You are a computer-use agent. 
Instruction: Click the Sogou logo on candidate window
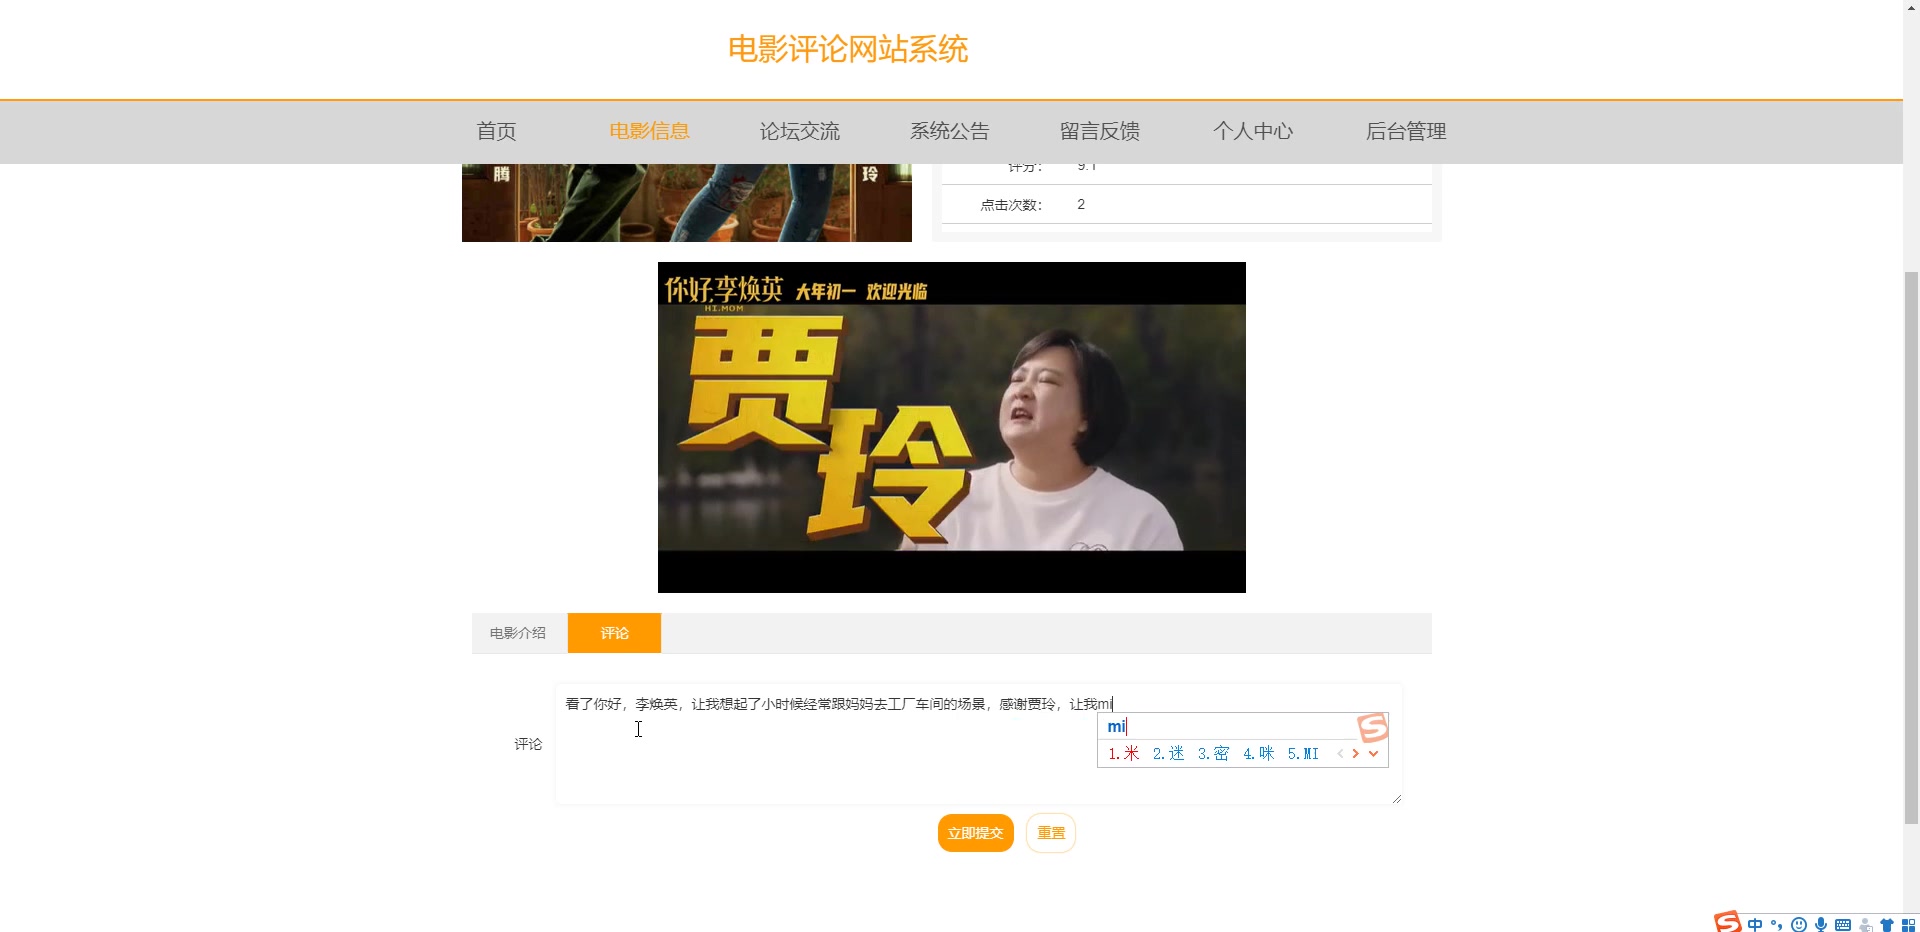(1373, 727)
